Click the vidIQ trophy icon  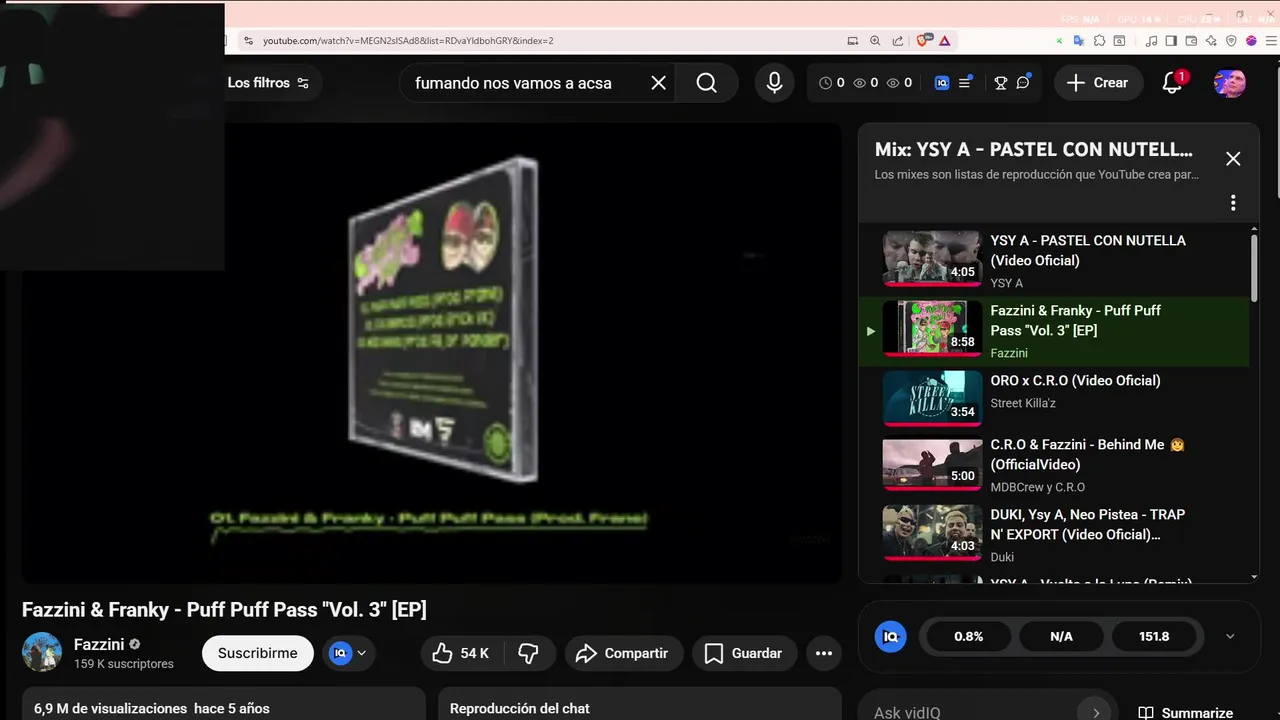1000,83
